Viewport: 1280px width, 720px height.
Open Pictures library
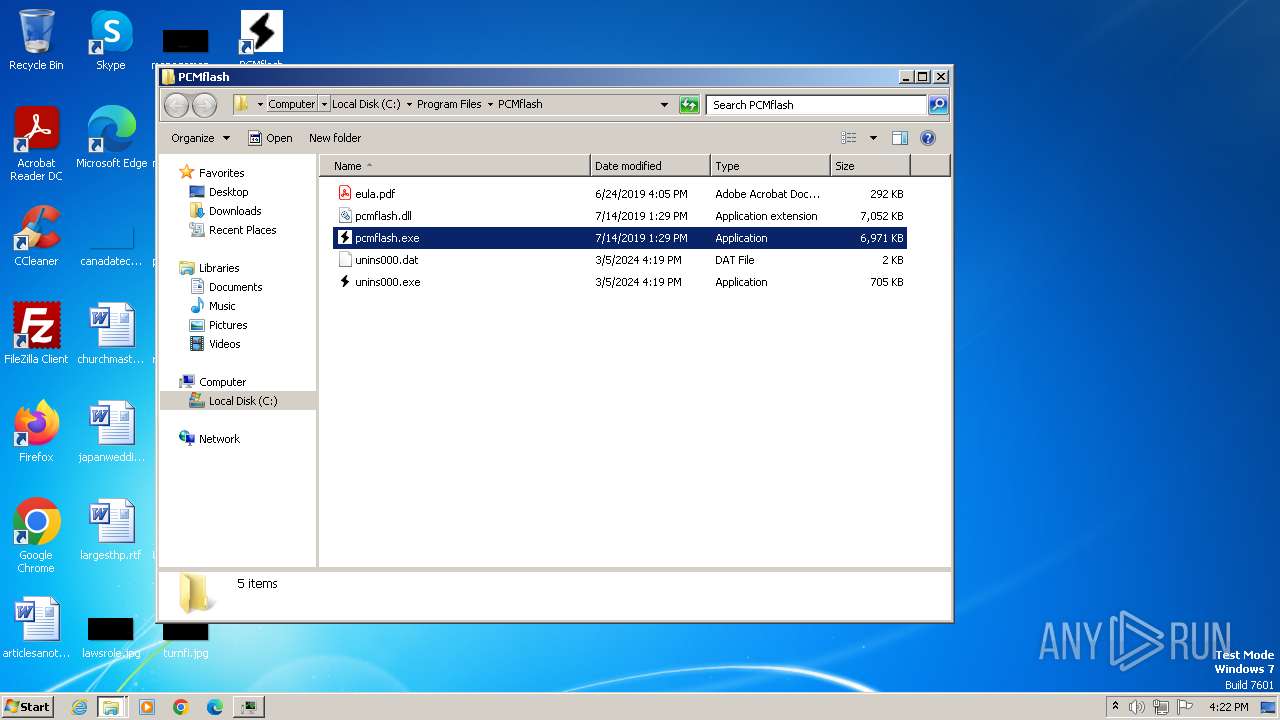click(228, 325)
